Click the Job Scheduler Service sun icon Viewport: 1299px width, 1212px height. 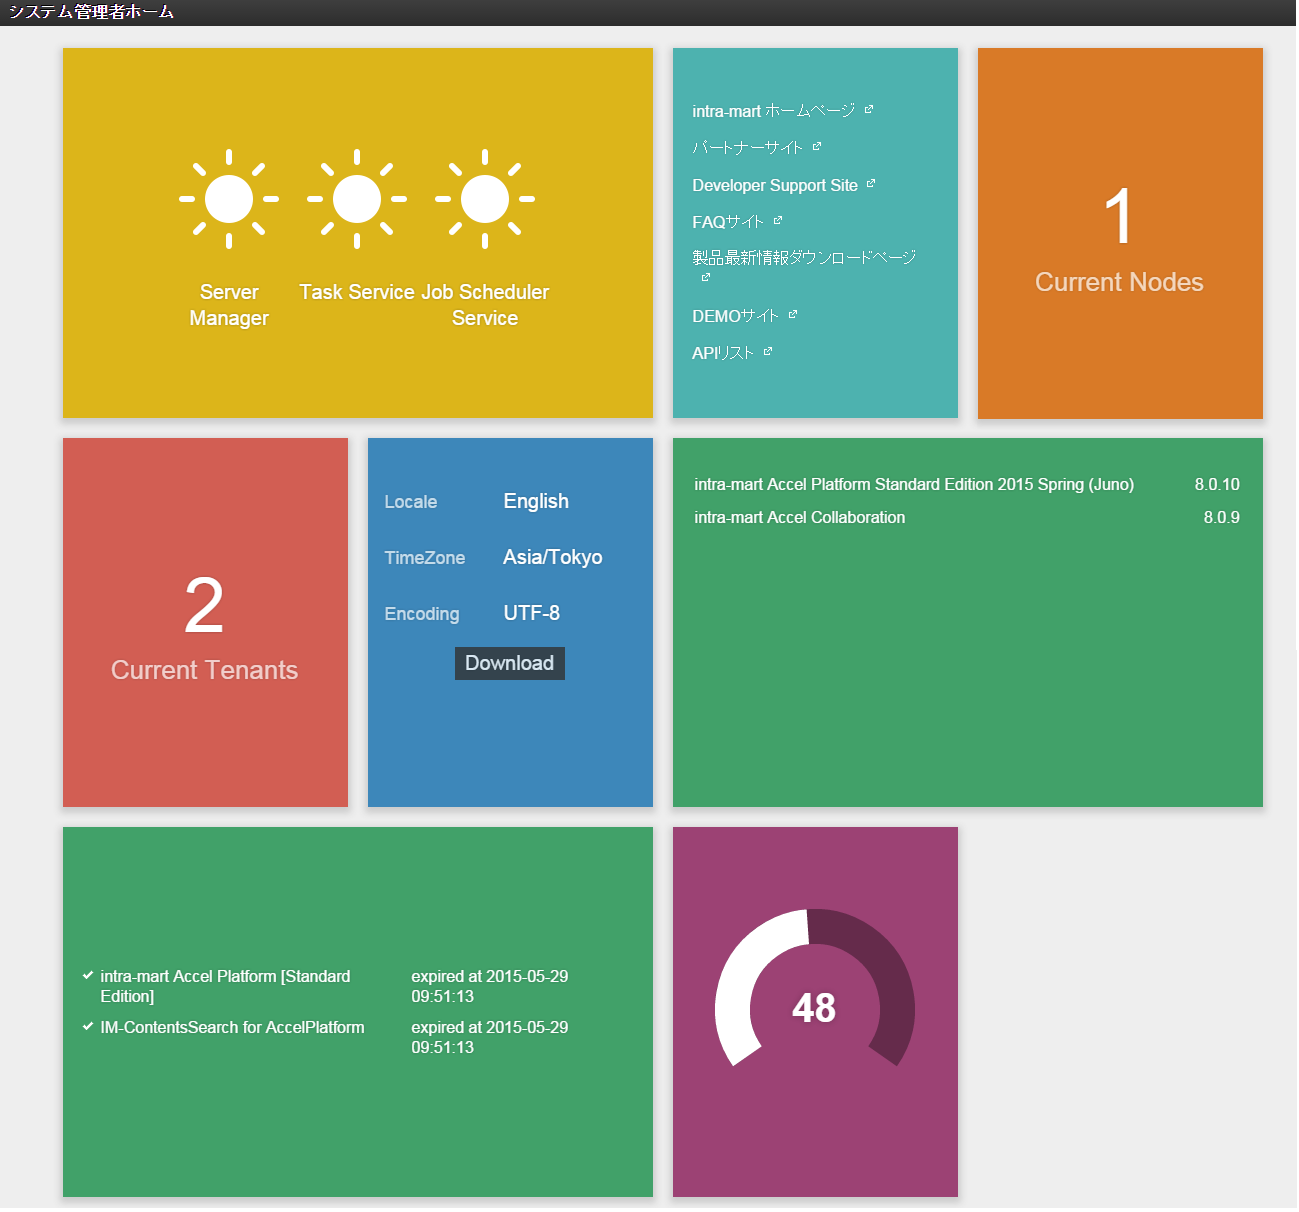485,199
